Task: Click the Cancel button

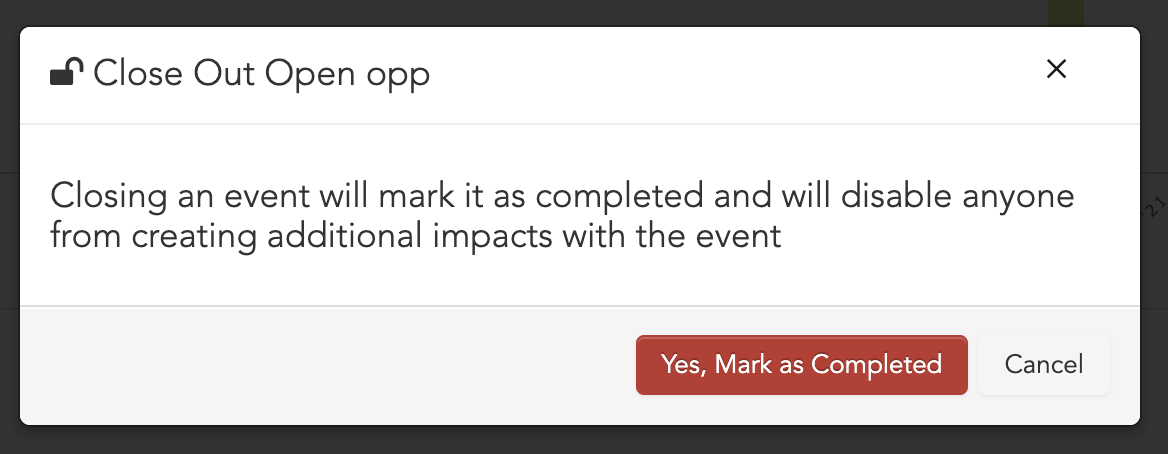Action: (1044, 365)
